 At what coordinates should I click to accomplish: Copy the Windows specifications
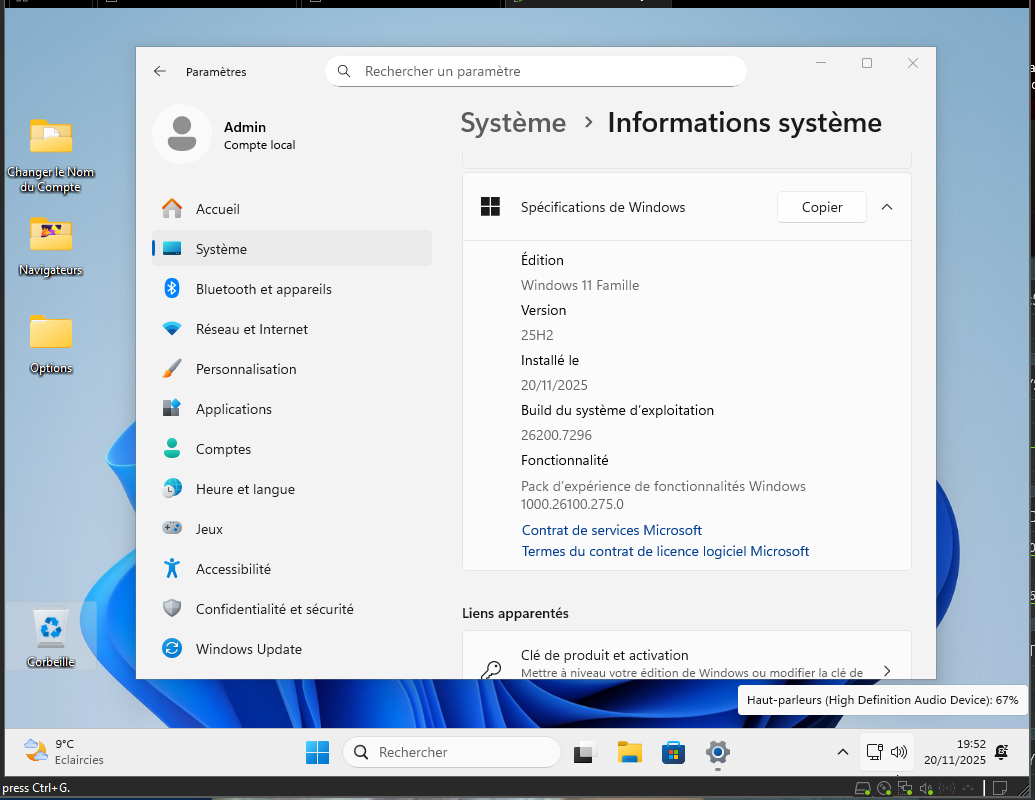pos(821,207)
